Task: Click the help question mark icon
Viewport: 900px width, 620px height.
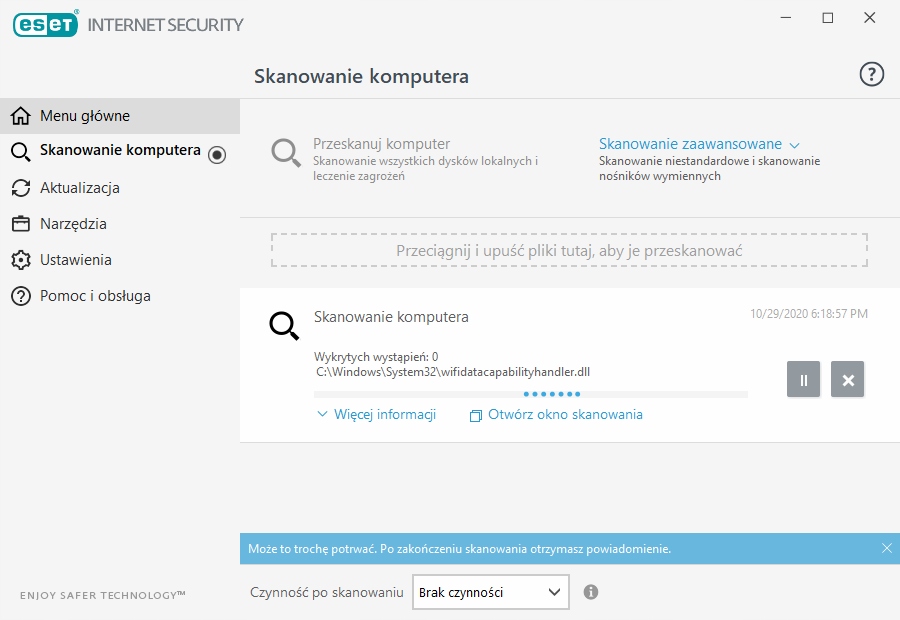Action: tap(872, 75)
